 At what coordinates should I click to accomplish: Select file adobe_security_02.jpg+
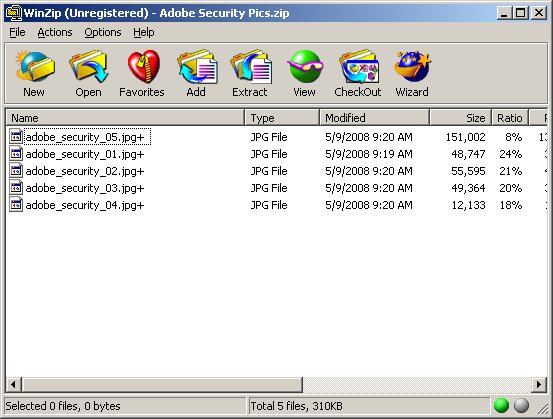[x=85, y=171]
